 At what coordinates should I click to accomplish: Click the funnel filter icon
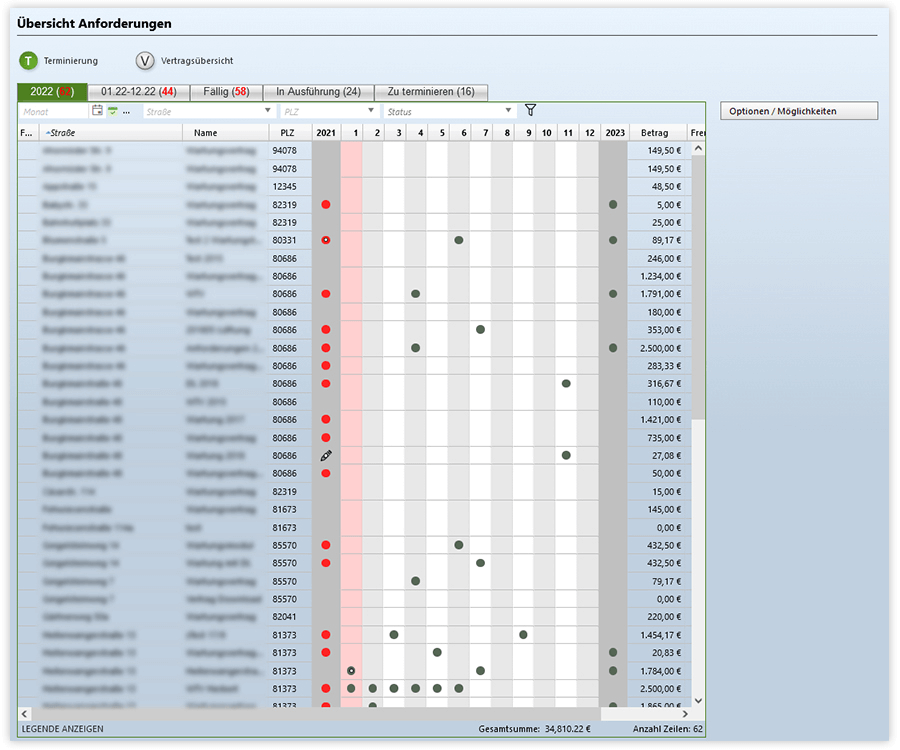click(x=531, y=111)
